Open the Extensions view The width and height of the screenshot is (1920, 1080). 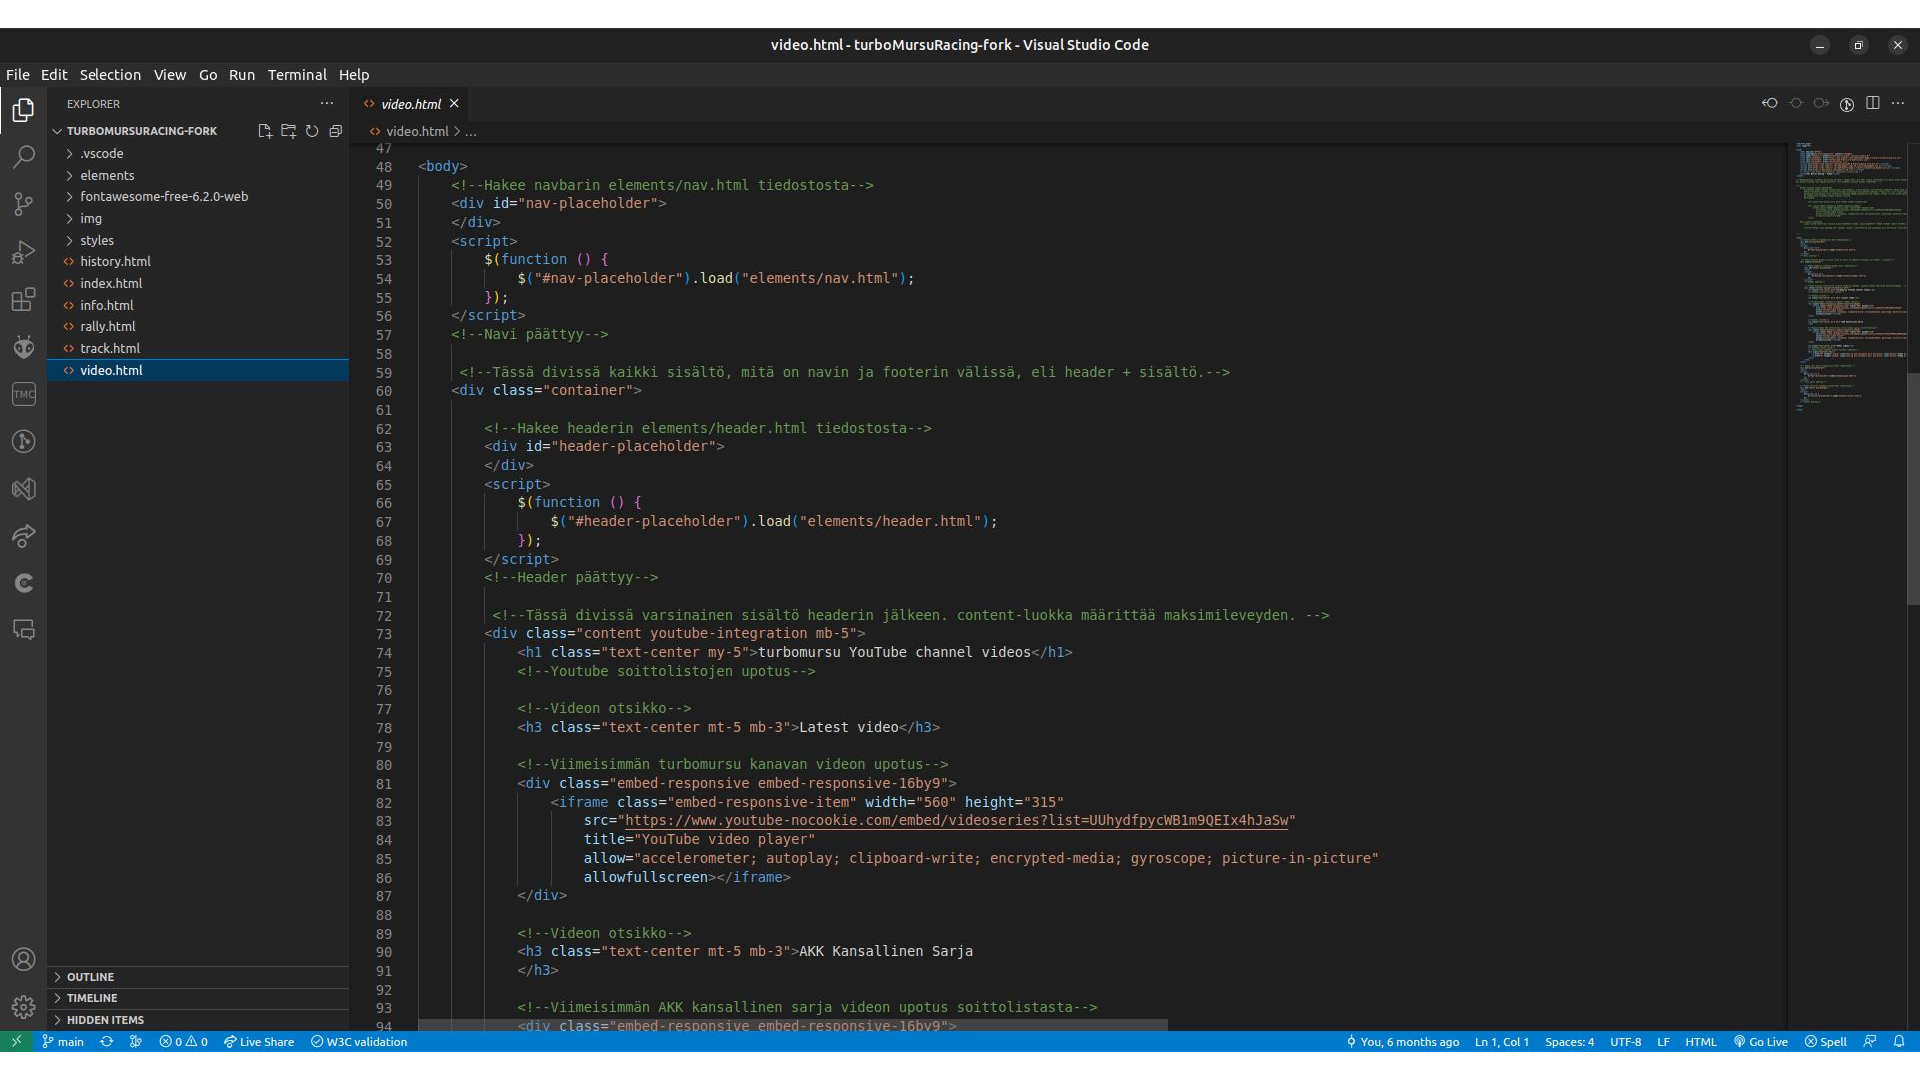point(23,299)
